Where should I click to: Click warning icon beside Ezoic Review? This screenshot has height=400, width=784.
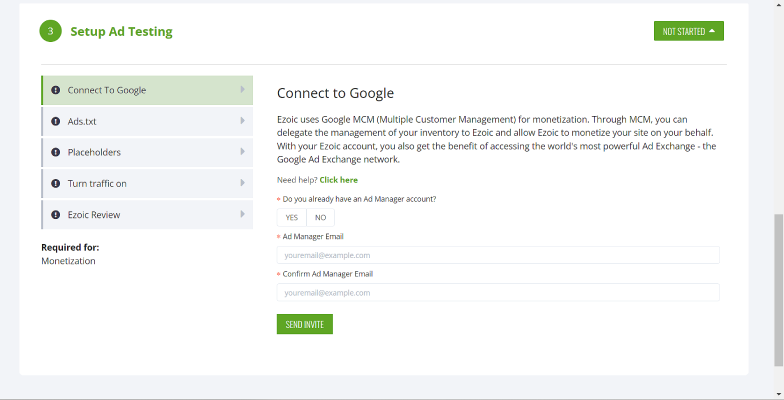[56, 214]
